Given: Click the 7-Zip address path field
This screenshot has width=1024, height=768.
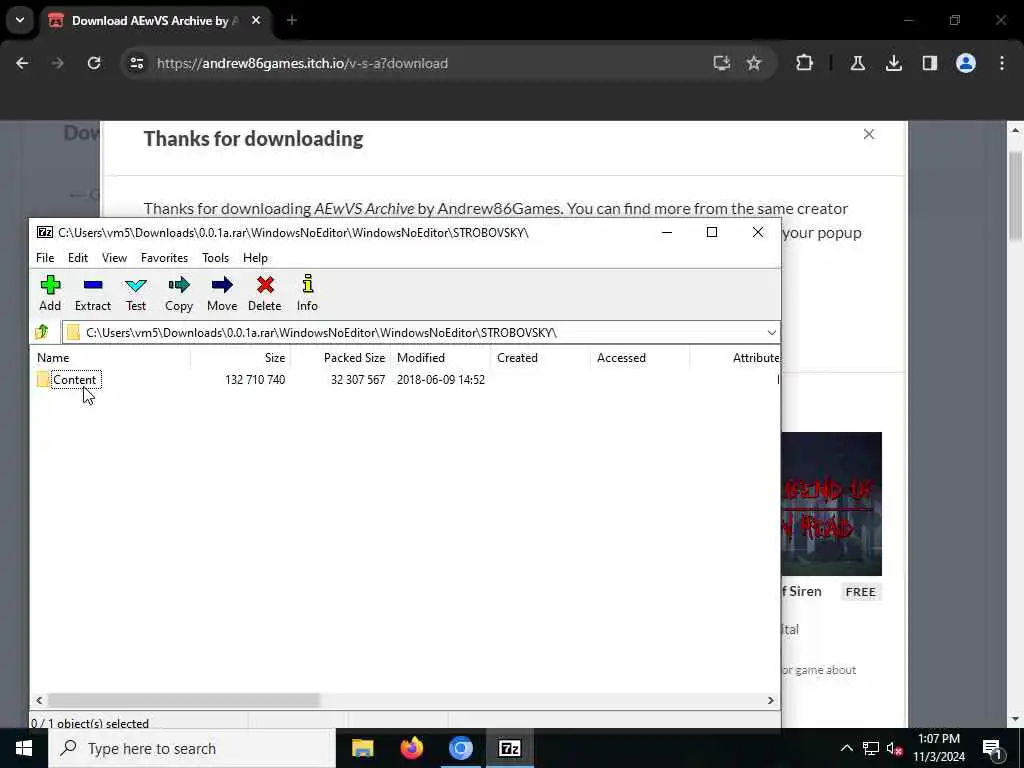Looking at the screenshot, I should click(x=418, y=332).
